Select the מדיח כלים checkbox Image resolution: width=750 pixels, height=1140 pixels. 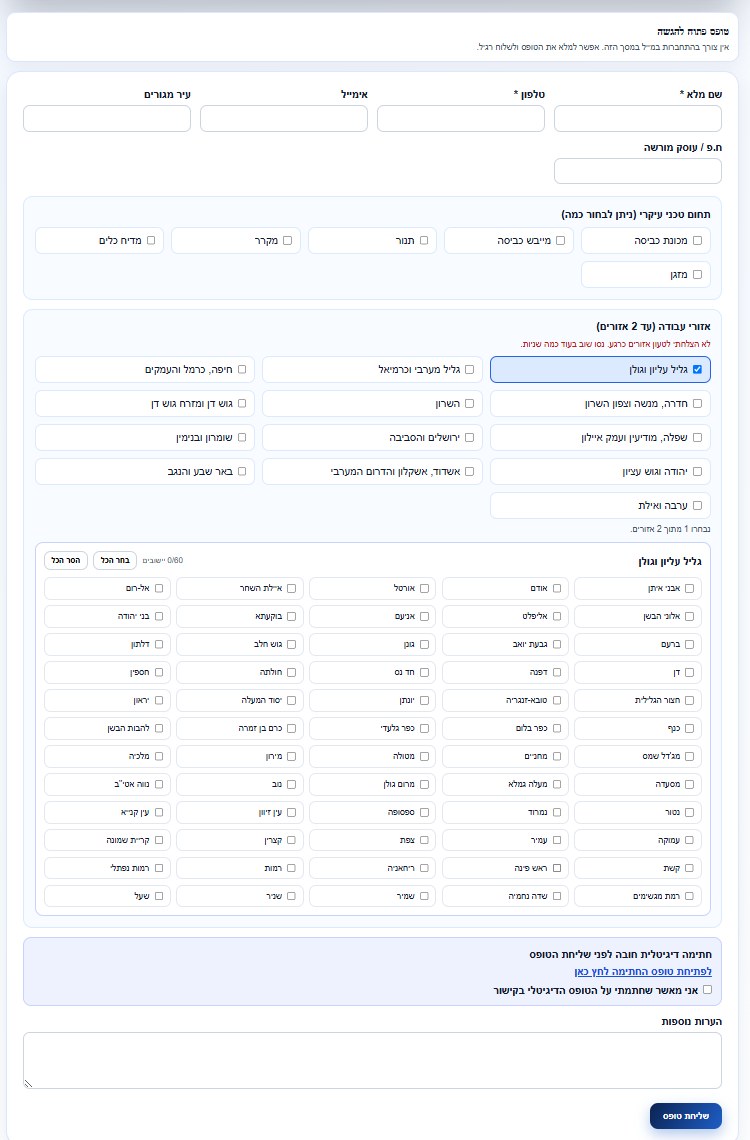pyautogui.click(x=151, y=241)
